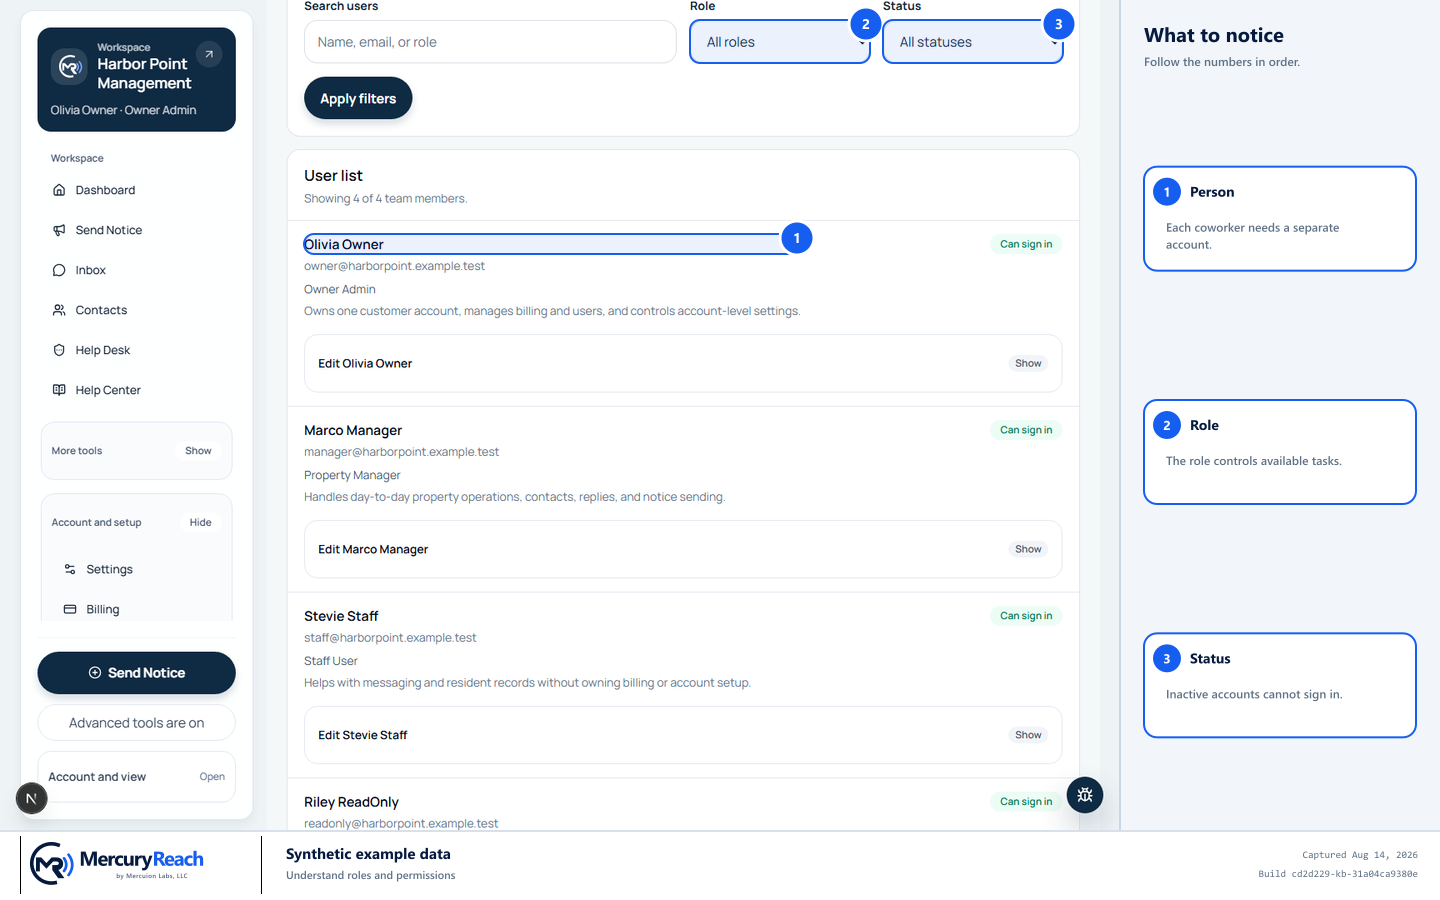Click the description starting 'Handles day-to-day property operations'
The width and height of the screenshot is (1440, 900).
[515, 497]
